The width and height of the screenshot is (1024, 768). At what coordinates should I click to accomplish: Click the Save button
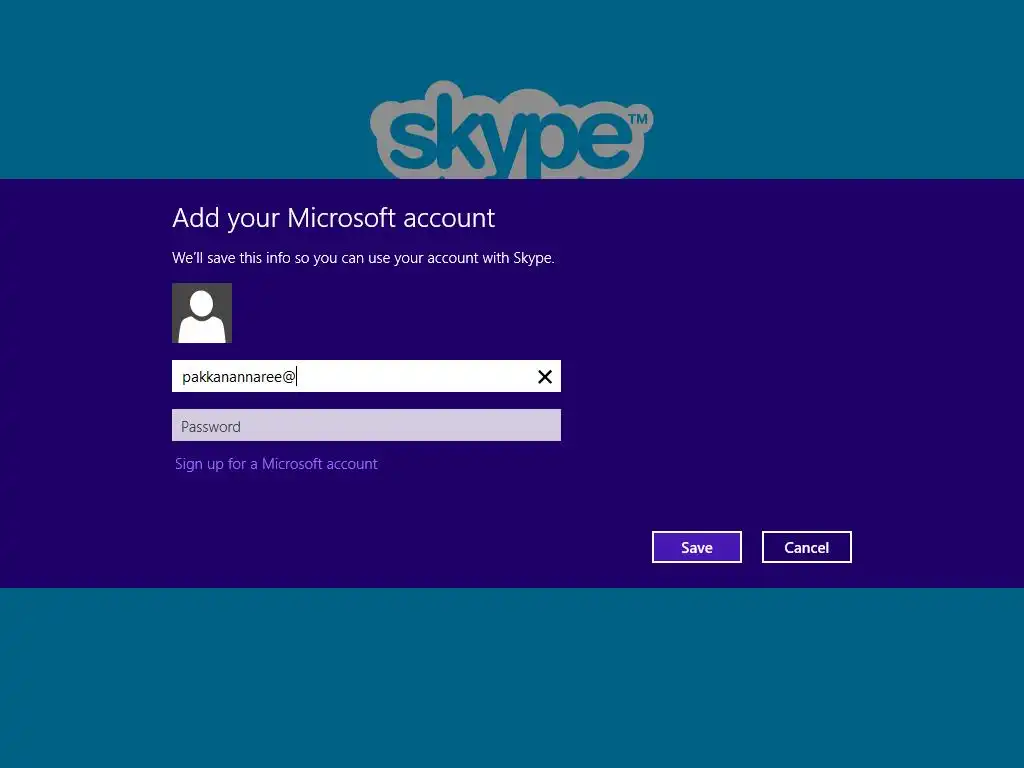(x=697, y=547)
